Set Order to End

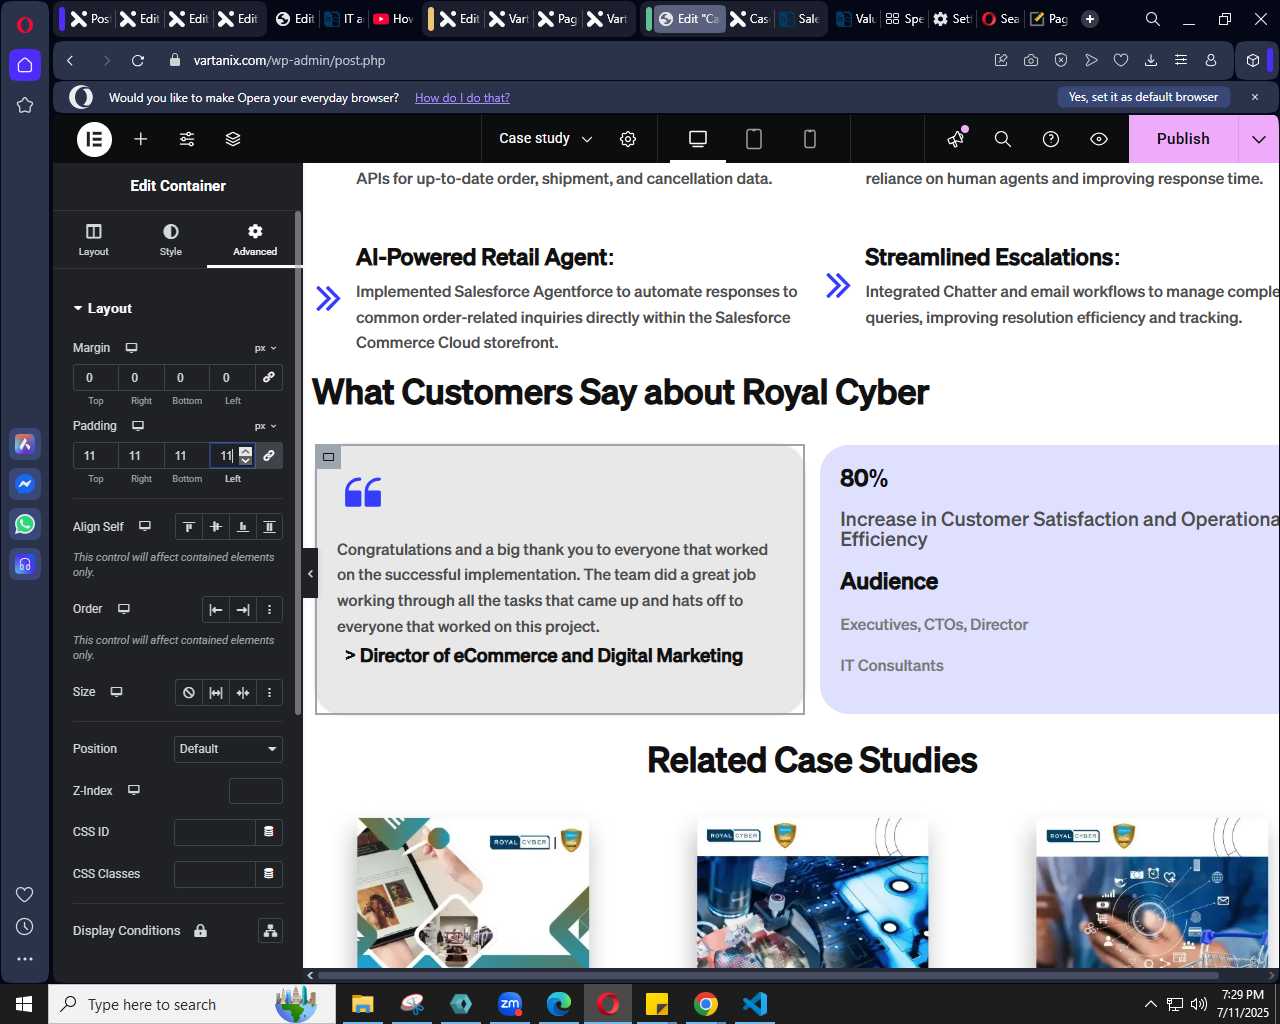tap(242, 610)
